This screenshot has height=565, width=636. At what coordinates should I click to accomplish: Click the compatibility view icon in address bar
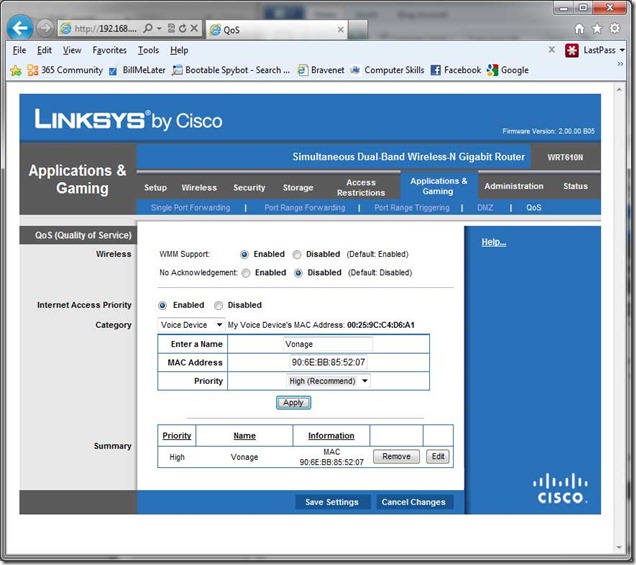(x=172, y=28)
